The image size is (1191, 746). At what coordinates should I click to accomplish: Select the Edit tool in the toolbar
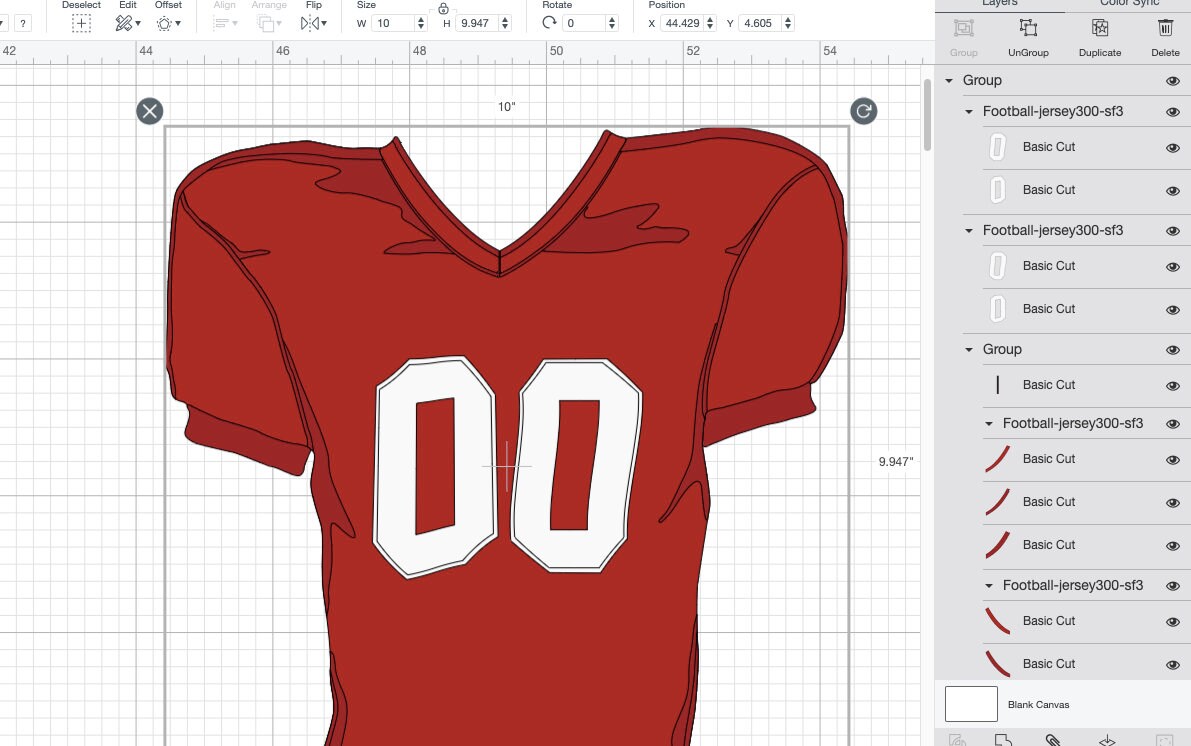click(125, 22)
